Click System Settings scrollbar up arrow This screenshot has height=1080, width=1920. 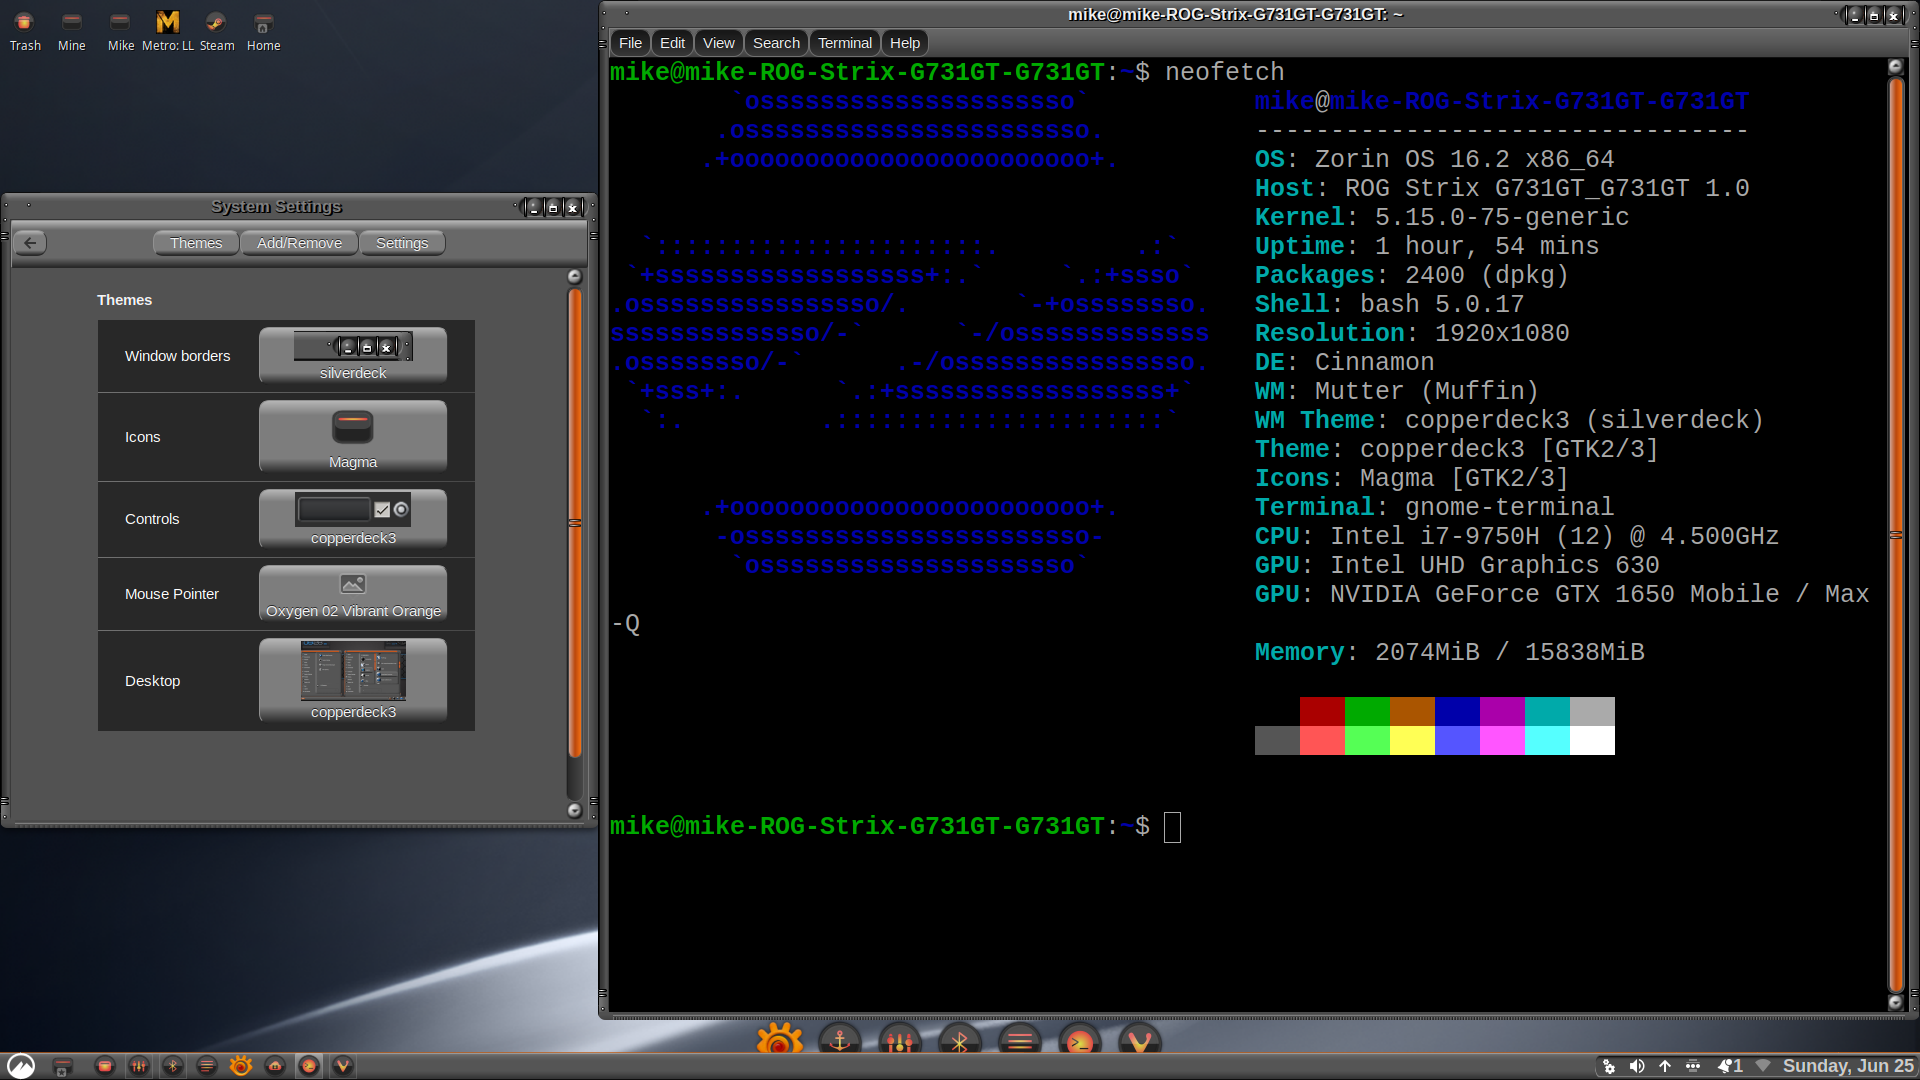(x=575, y=276)
